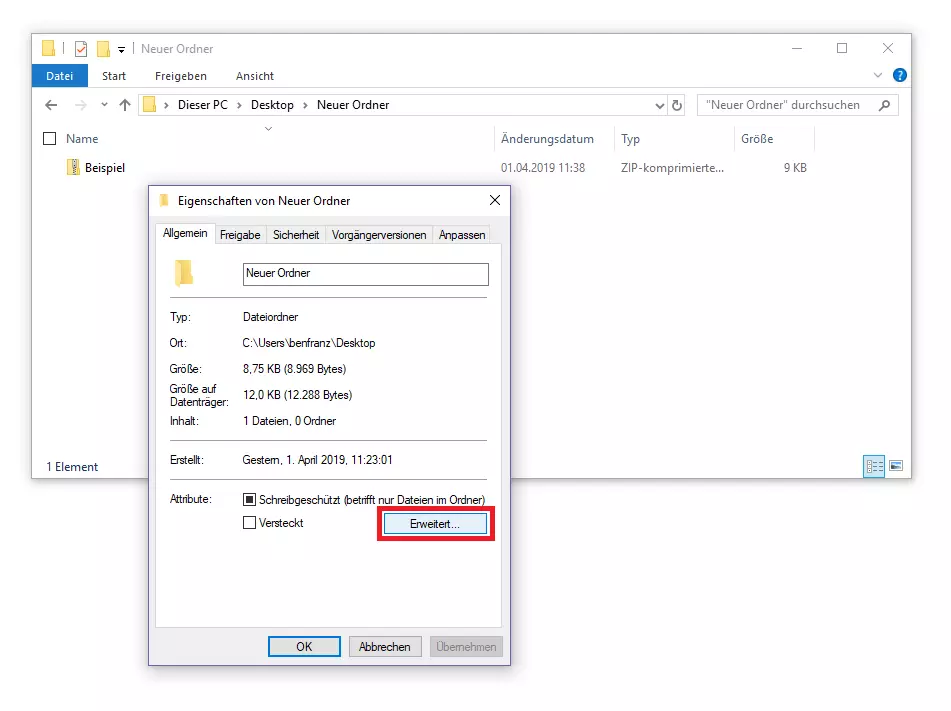Image resolution: width=951 pixels, height=711 pixels.
Task: Click the folder icon in title bar
Action: [x=49, y=48]
